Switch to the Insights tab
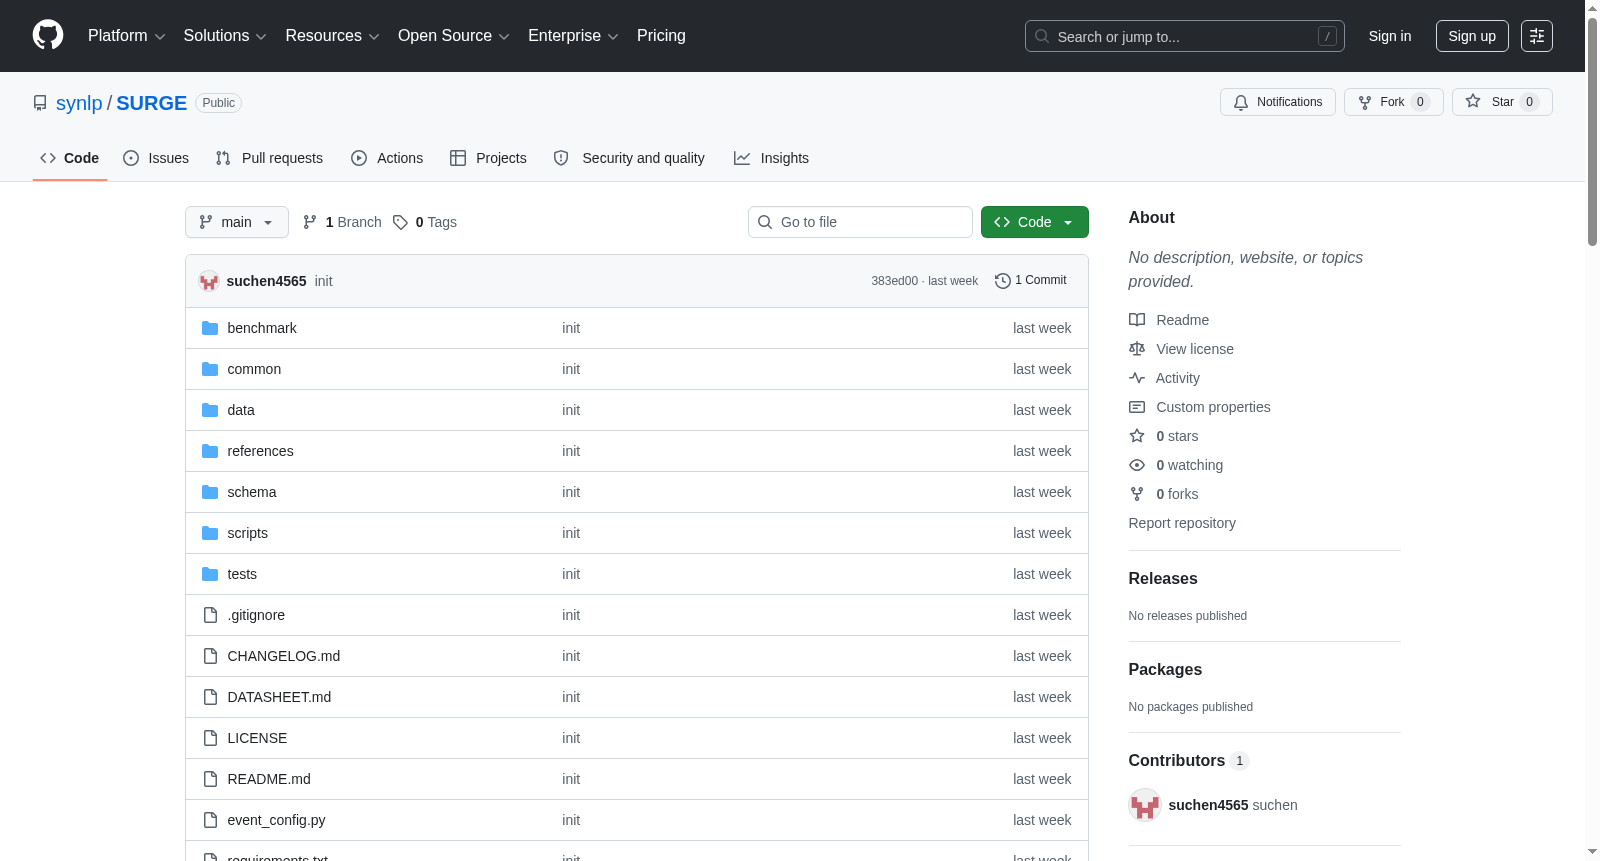 (x=771, y=158)
